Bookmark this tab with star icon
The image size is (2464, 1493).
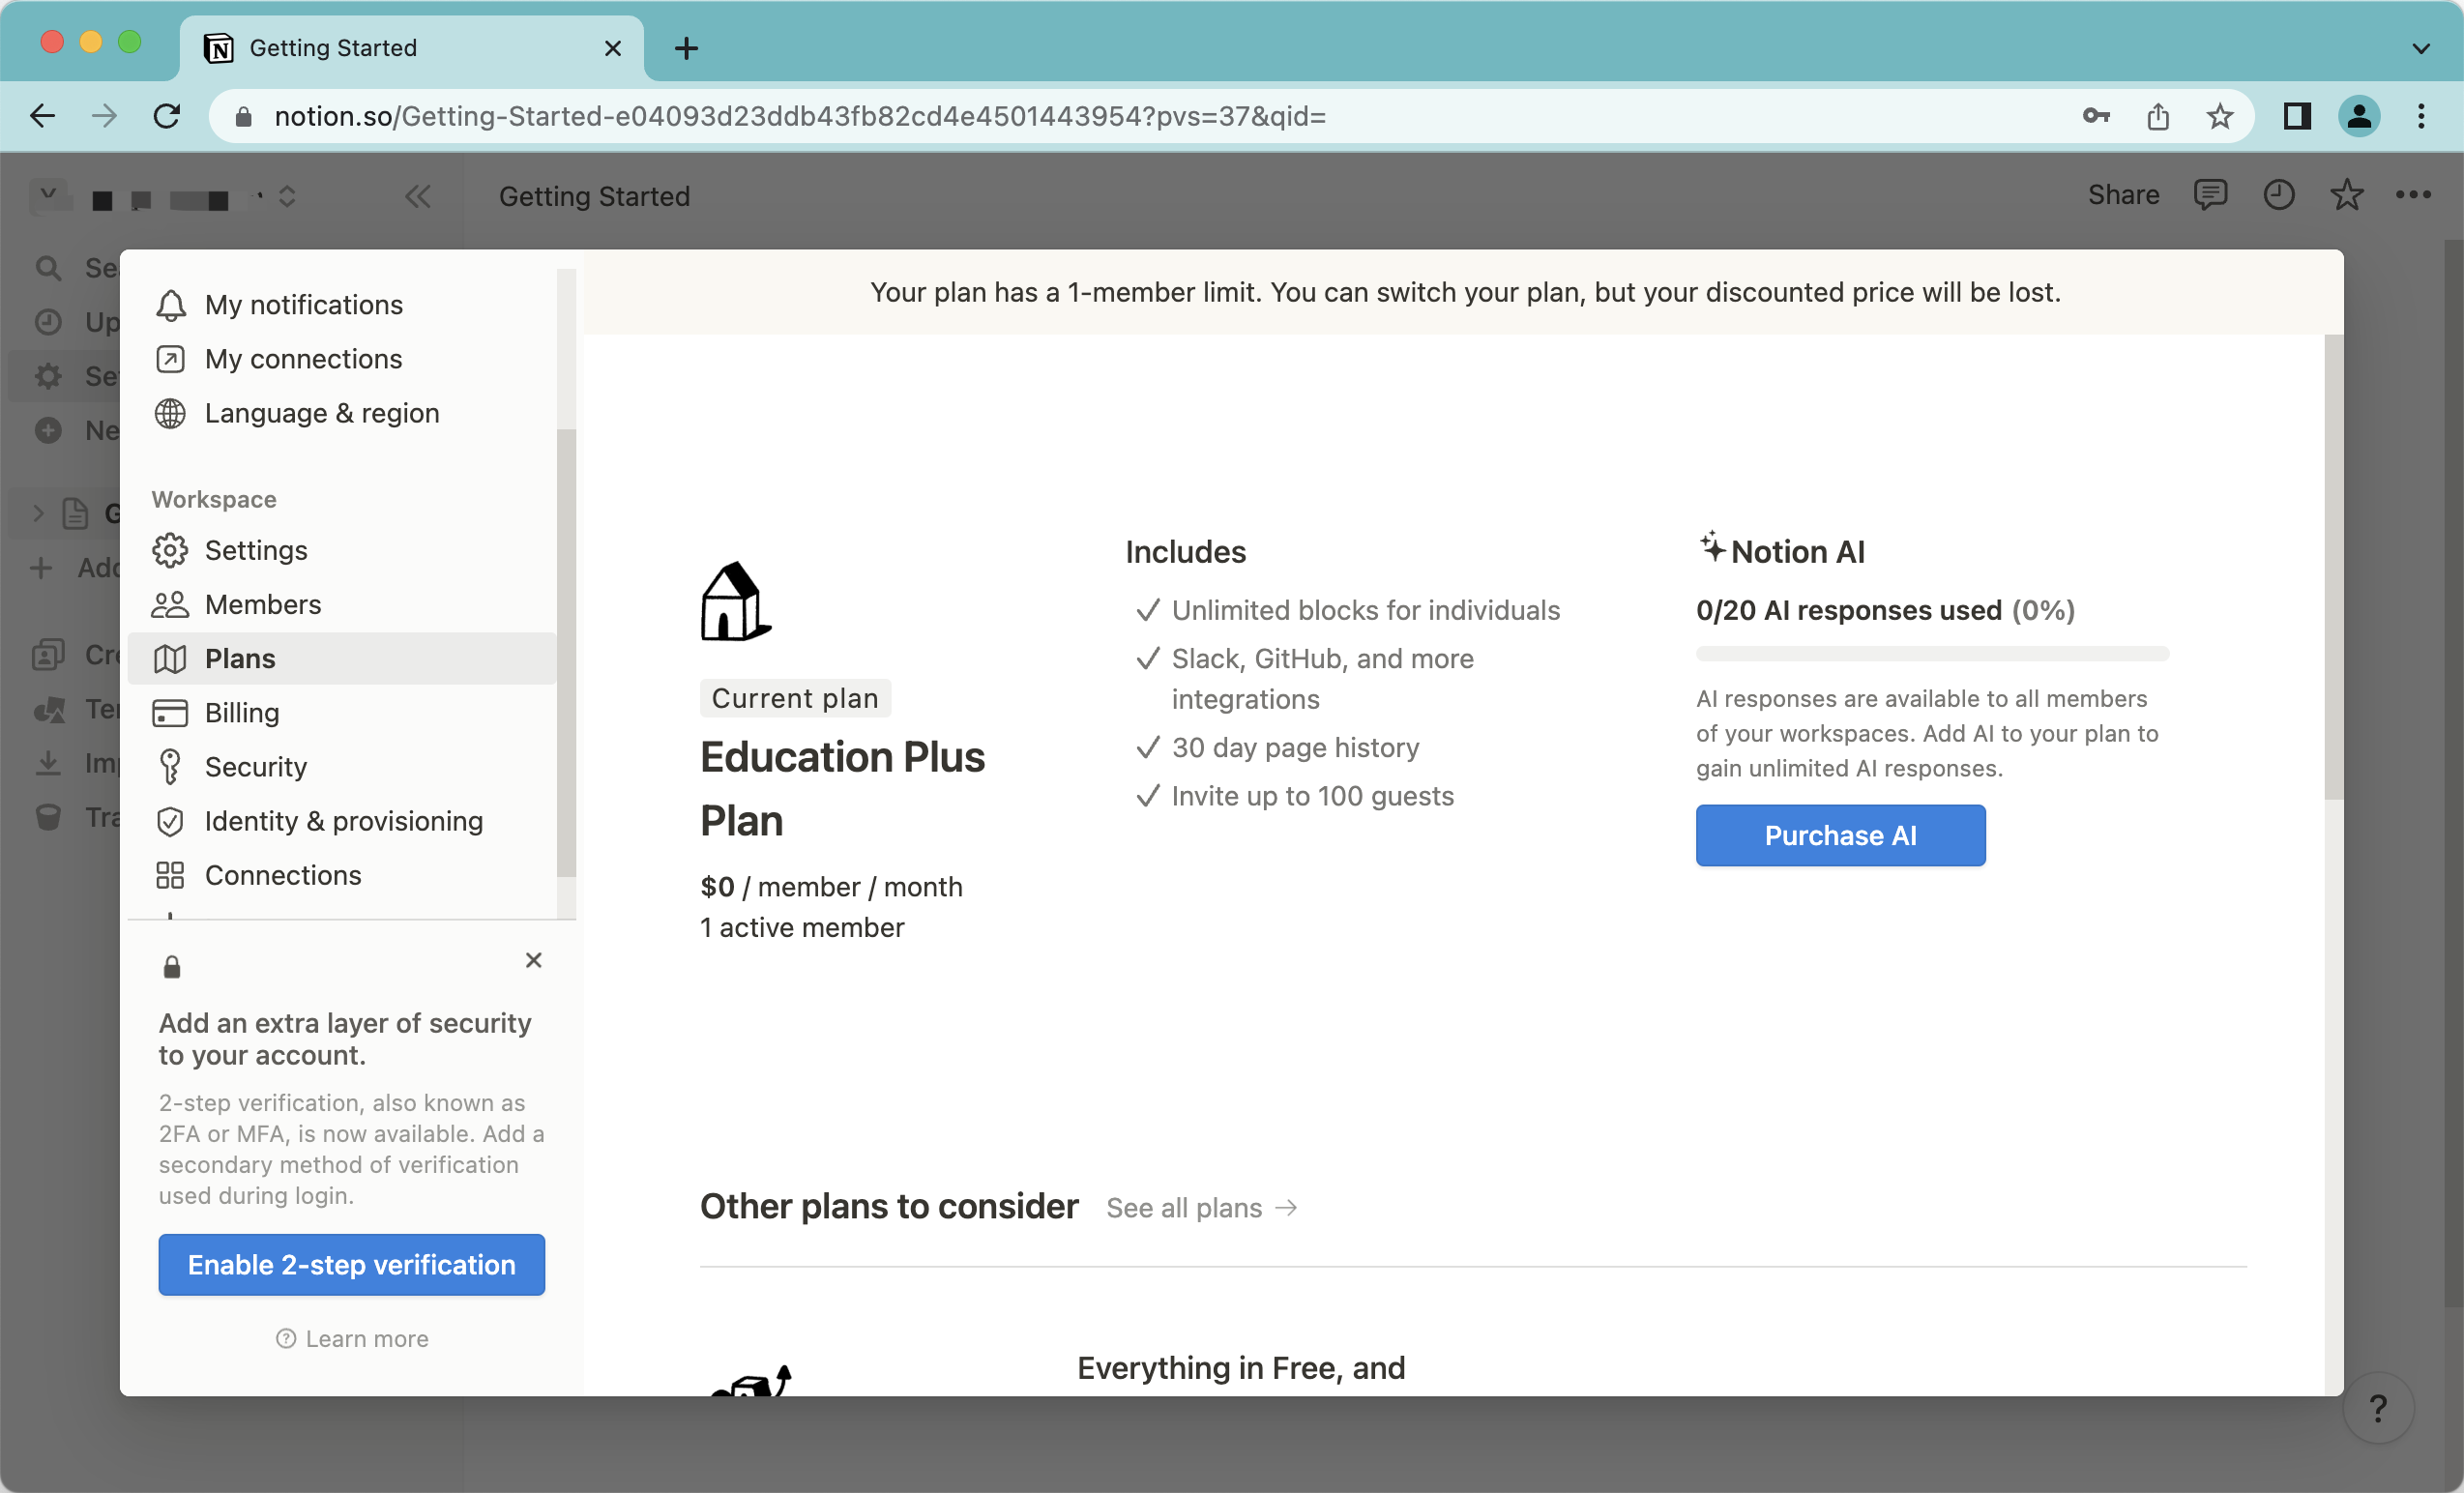tap(2220, 117)
